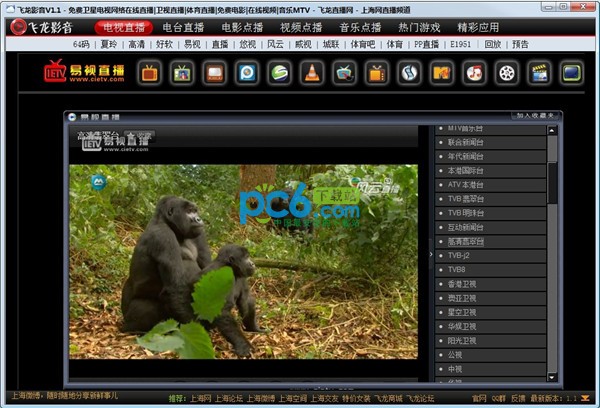The height and width of the screenshot is (408, 600).
Task: Open the 电影点播 tab
Action: 241,27
